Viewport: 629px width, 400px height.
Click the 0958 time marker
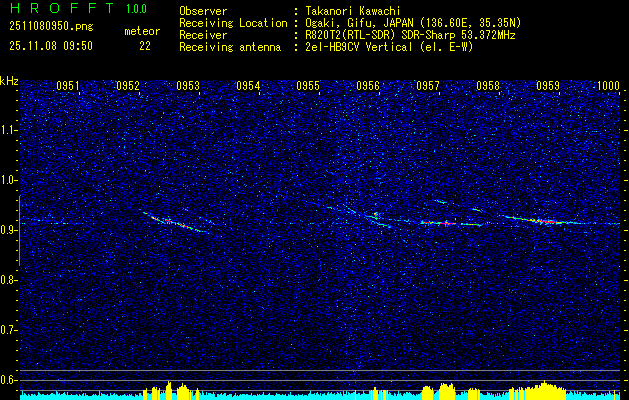pos(488,86)
